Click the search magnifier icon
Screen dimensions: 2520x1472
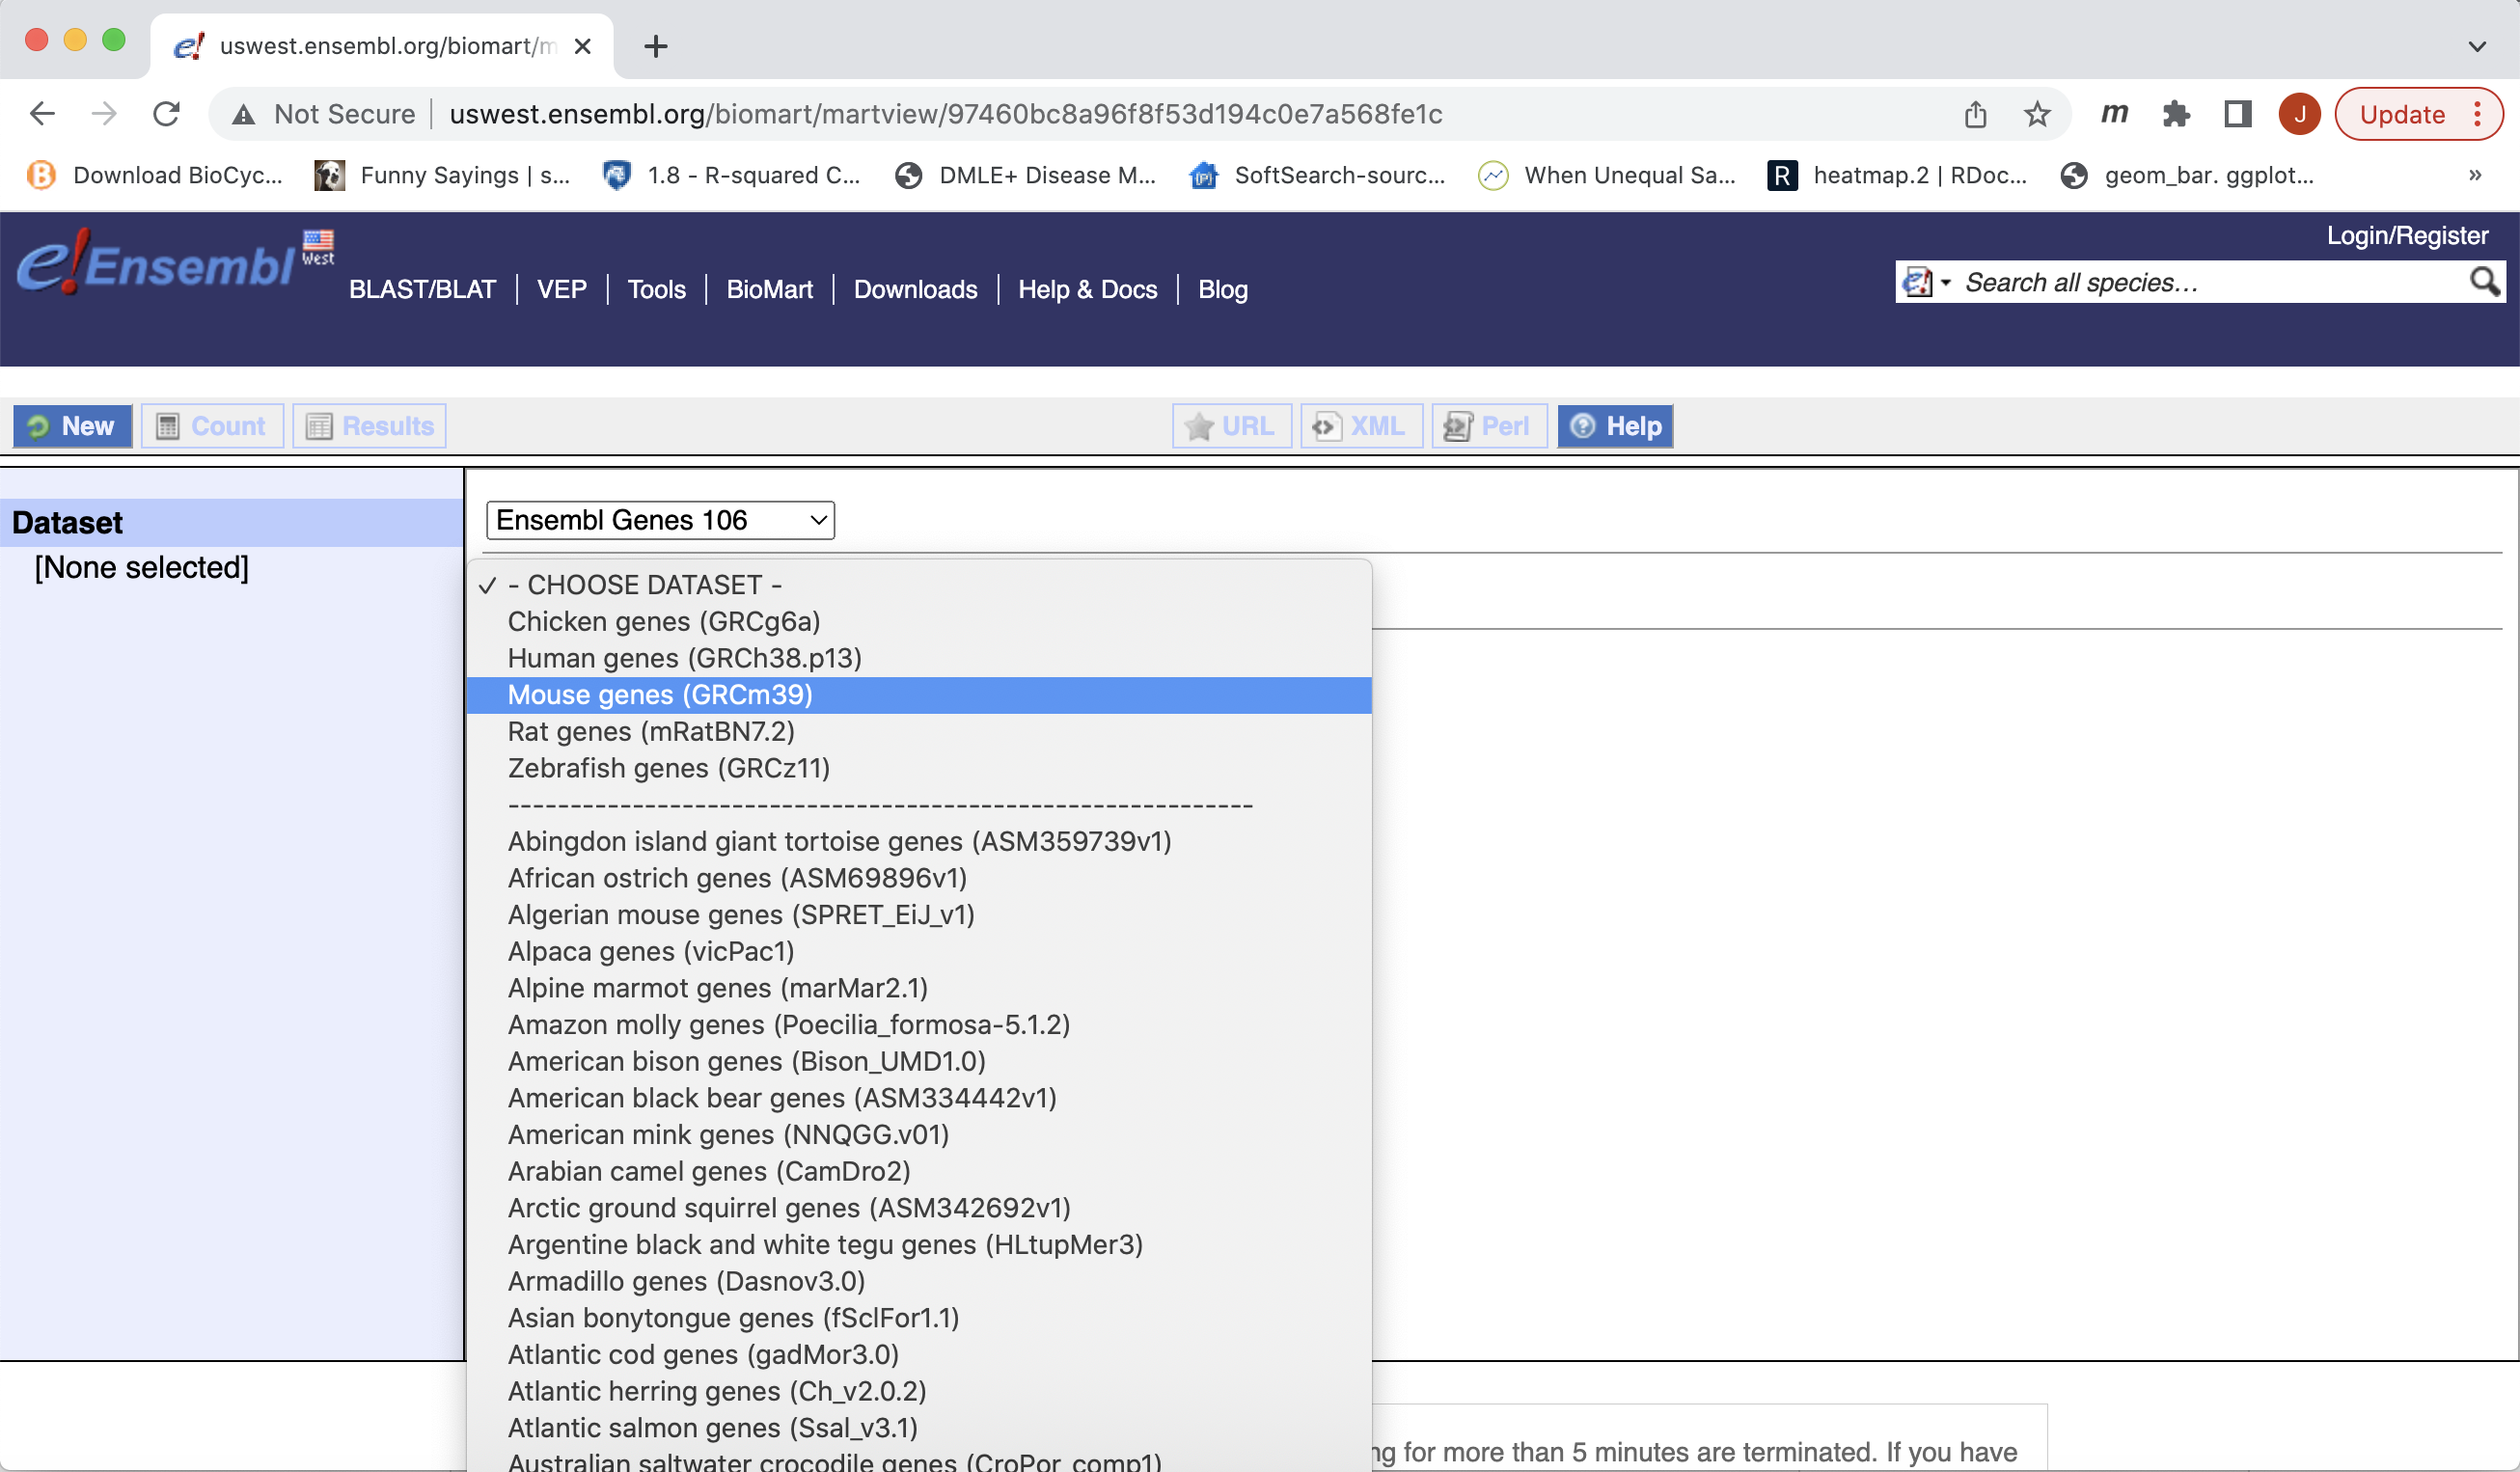pos(2484,282)
